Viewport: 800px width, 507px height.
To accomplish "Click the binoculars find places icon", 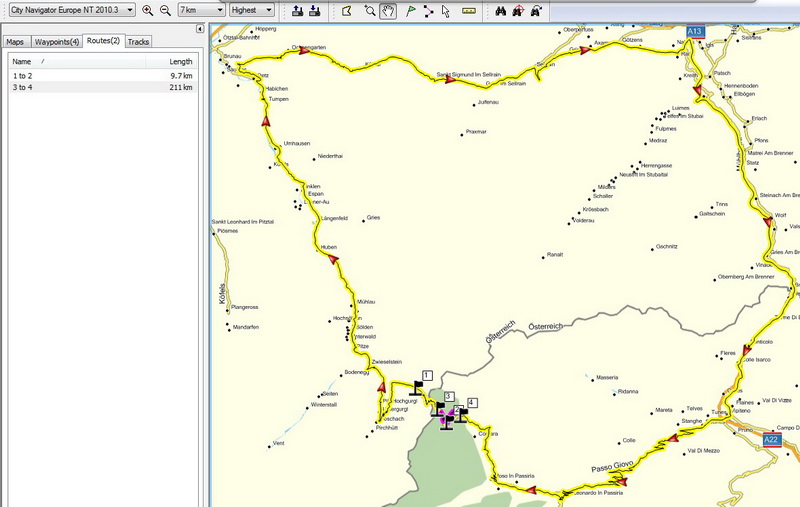I will click(500, 11).
